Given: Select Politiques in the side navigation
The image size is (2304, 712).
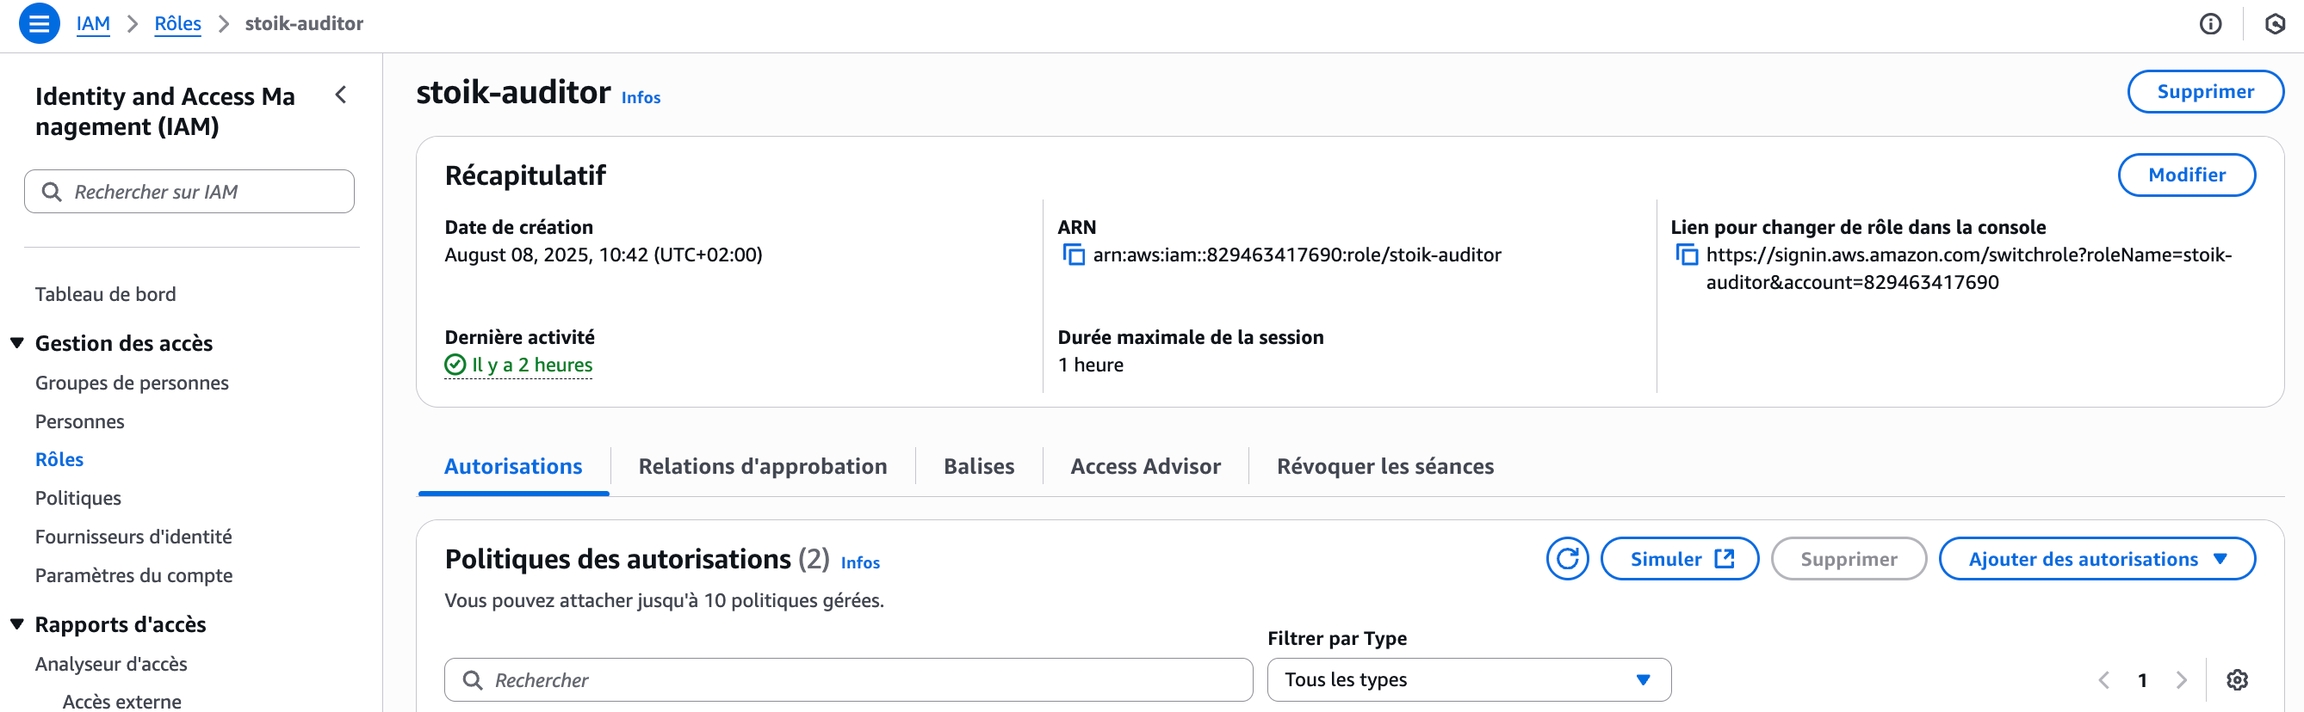Looking at the screenshot, I should point(78,498).
